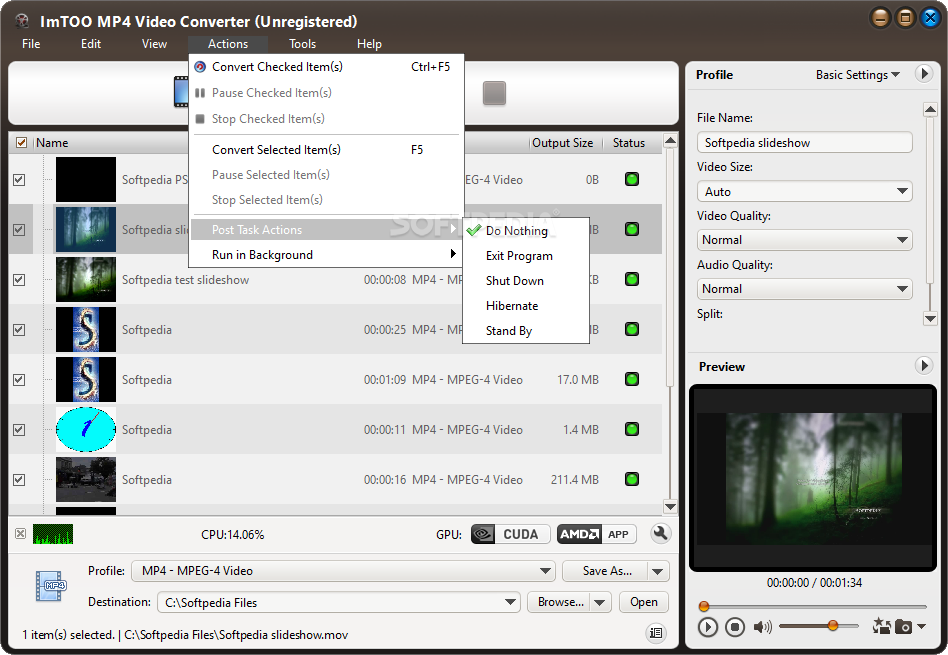Open the MP4 - MPEG-4 Video profile dropdown
Image resolution: width=948 pixels, height=655 pixels.
(343, 570)
